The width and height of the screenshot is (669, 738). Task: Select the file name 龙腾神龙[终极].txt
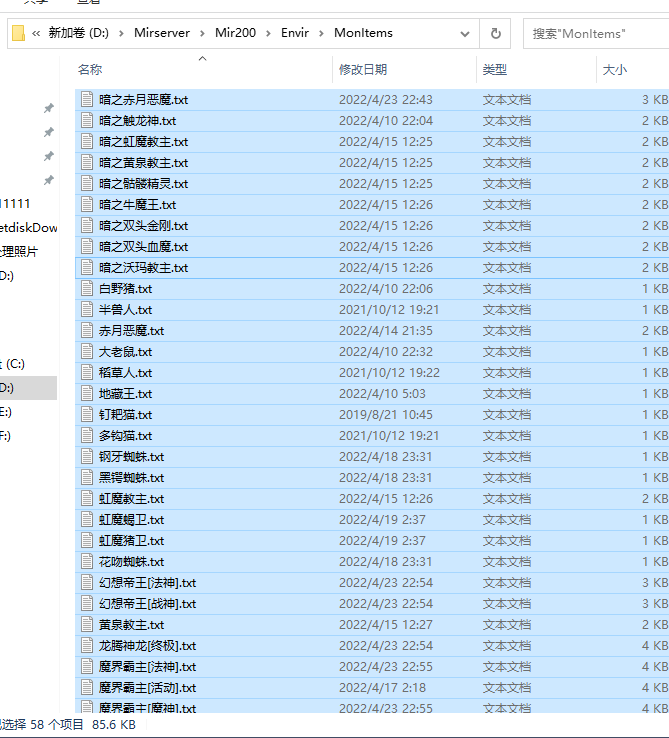pos(147,646)
